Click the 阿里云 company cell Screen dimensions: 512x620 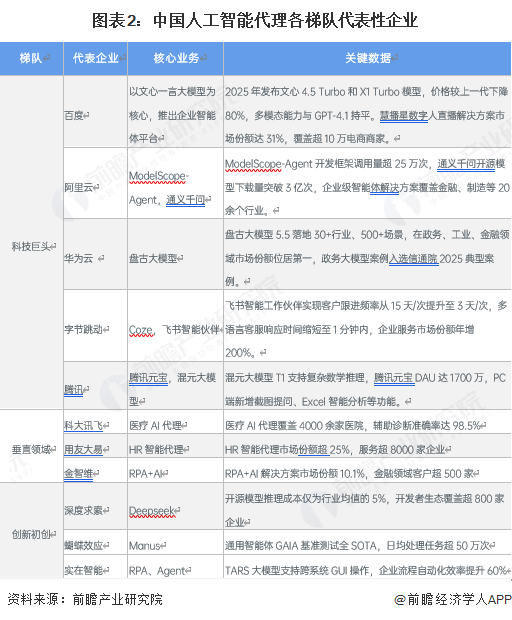[96, 183]
